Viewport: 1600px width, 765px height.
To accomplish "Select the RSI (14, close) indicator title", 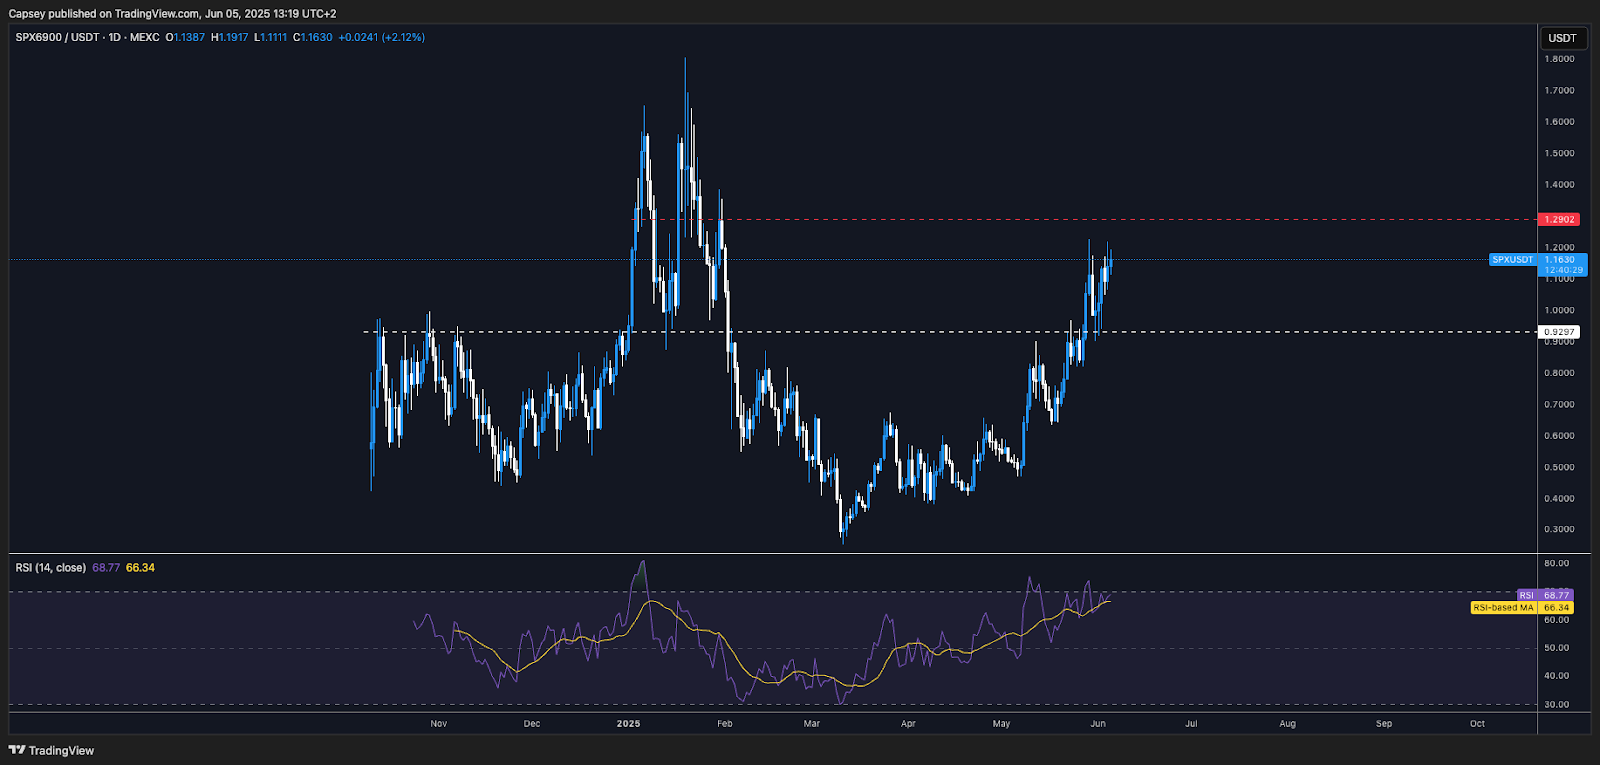I will point(50,568).
